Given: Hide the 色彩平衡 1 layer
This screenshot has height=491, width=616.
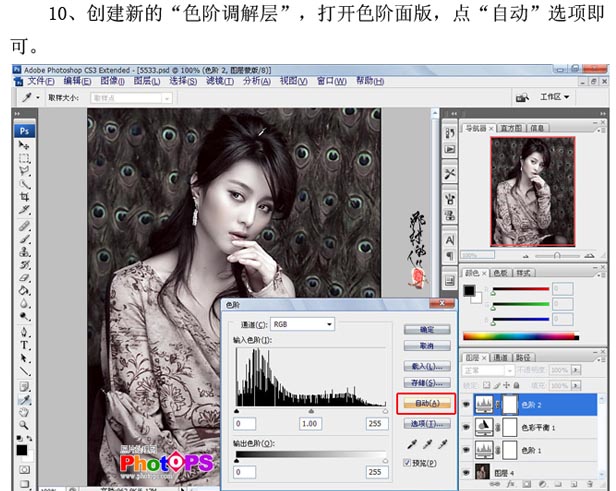Looking at the screenshot, I should 466,427.
